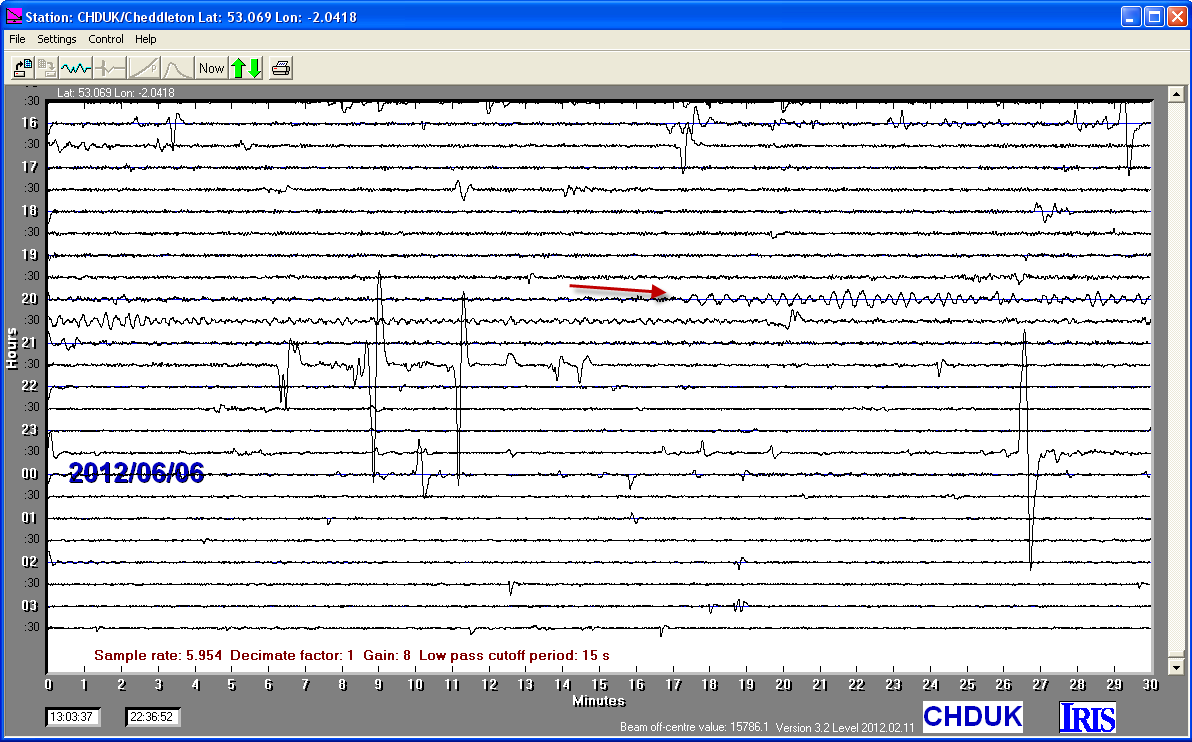The height and width of the screenshot is (742, 1192).
Task: Click minute 15 on the axis
Action: pos(599,685)
